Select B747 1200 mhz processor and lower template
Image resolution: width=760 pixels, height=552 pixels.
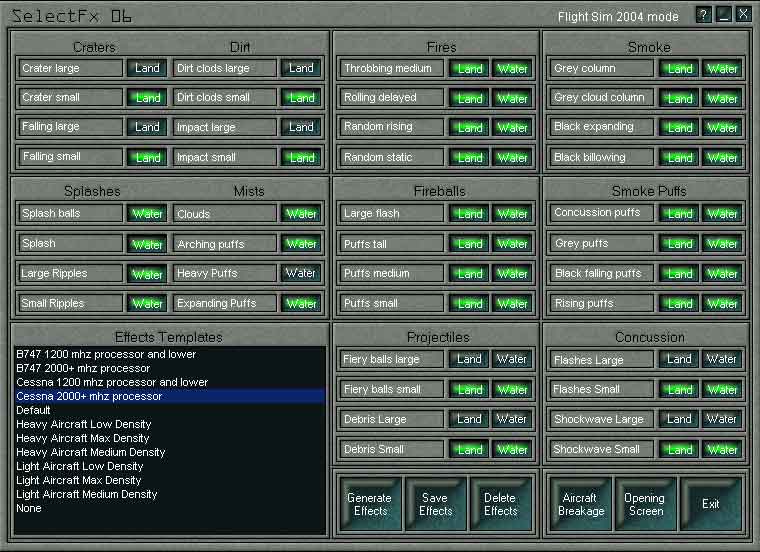[170, 354]
